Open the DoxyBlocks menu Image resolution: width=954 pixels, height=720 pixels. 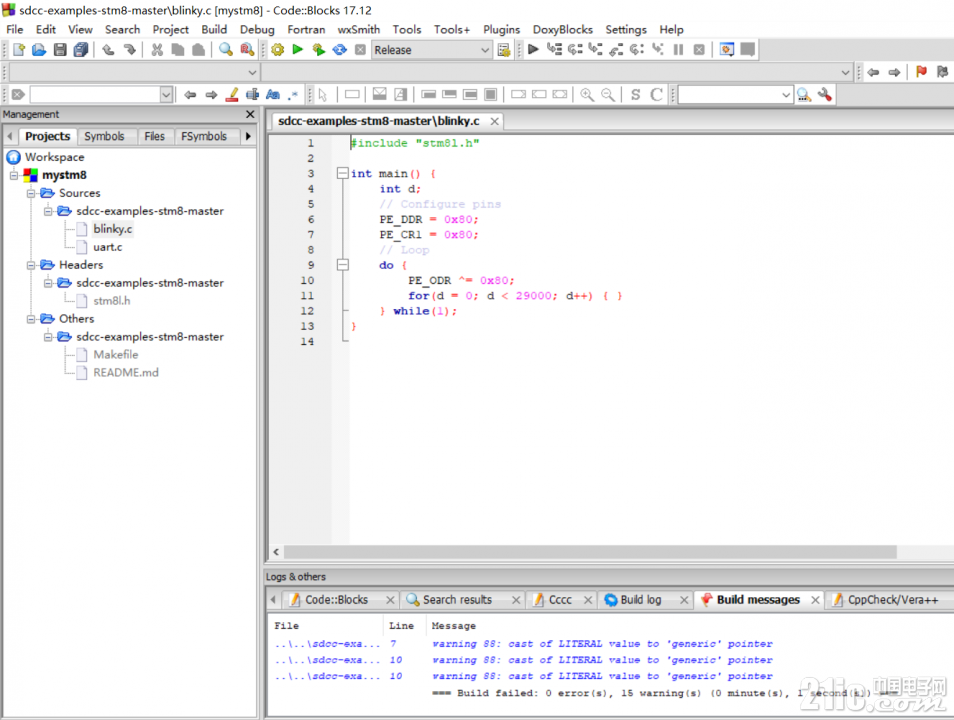[562, 29]
